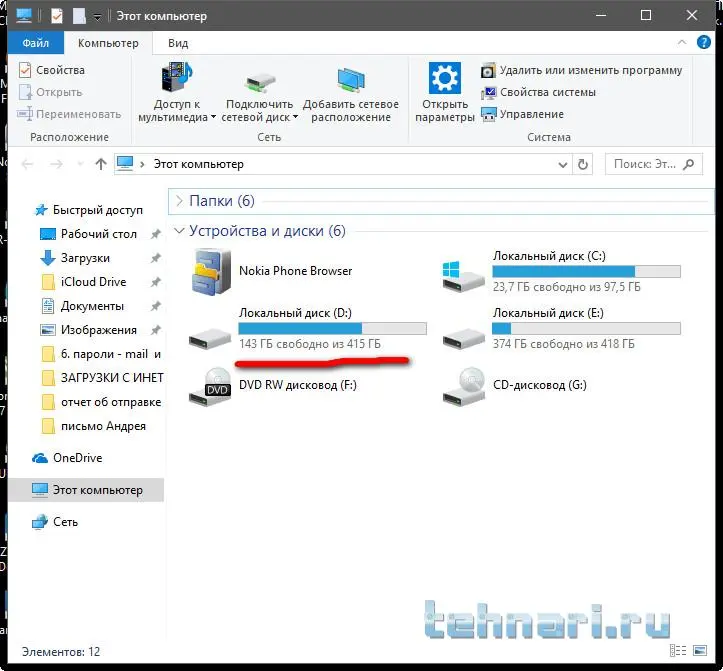Select Nokia Phone Browser icon

tap(210, 272)
